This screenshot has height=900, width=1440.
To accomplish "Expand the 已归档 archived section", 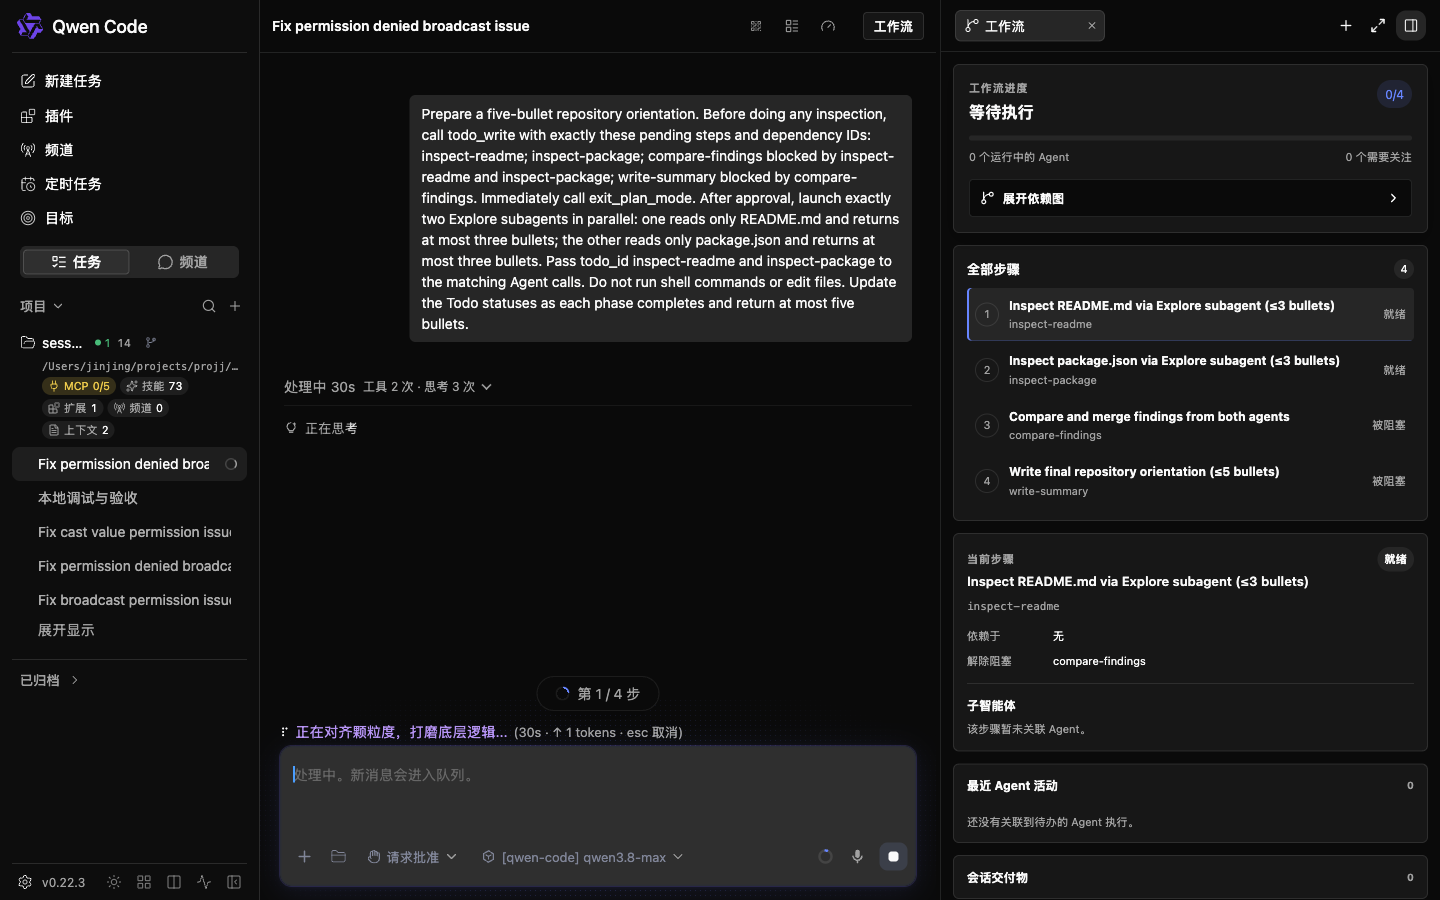I will (49, 680).
